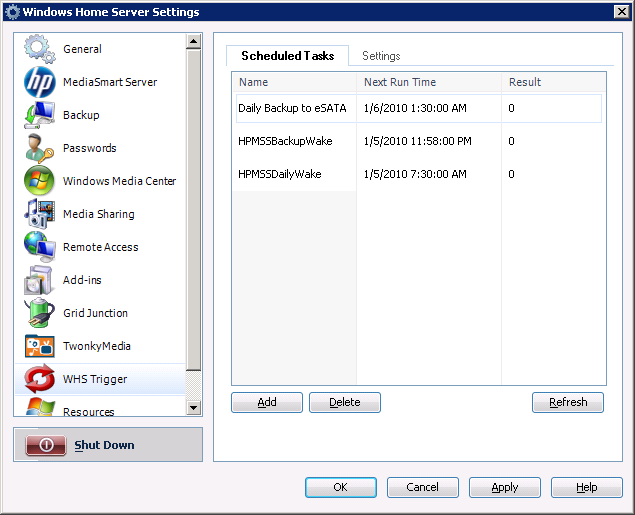Close the Windows Home Server Settings window
The width and height of the screenshot is (635, 515).
(x=622, y=12)
